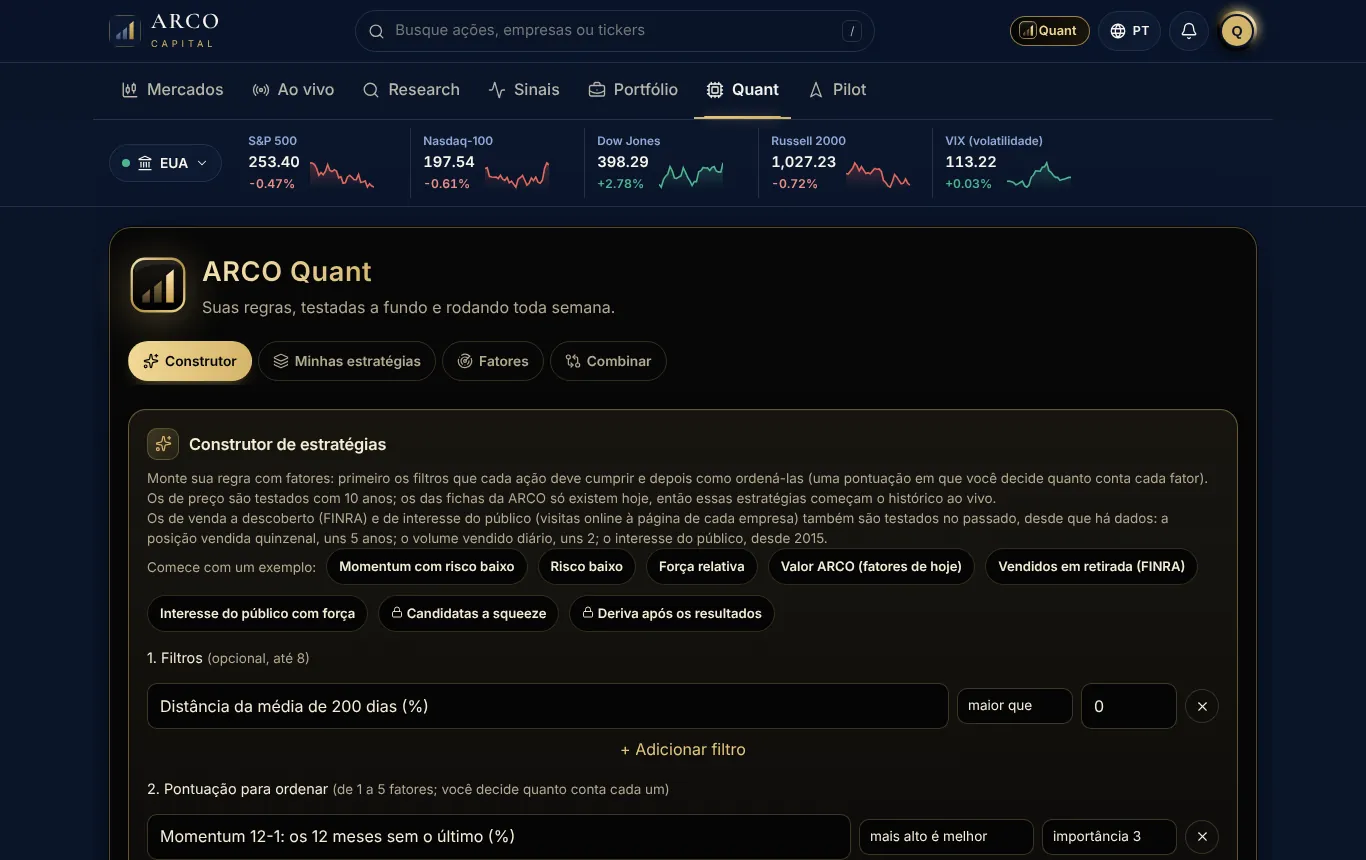Image resolution: width=1366 pixels, height=860 pixels.
Task: Load the 'Força relativa' example
Action: coord(702,567)
